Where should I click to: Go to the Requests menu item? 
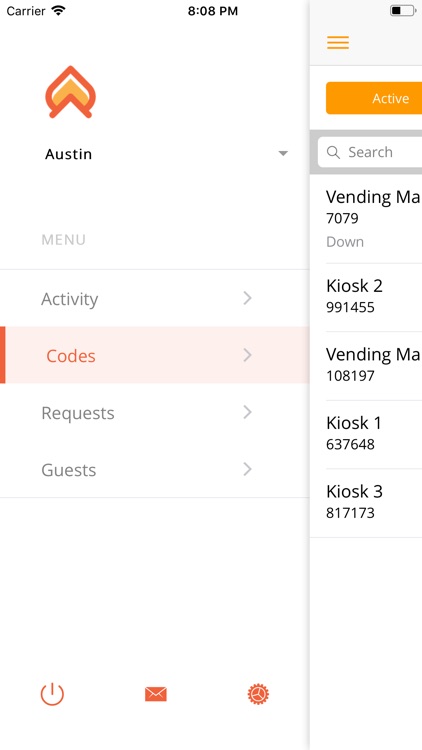point(155,412)
